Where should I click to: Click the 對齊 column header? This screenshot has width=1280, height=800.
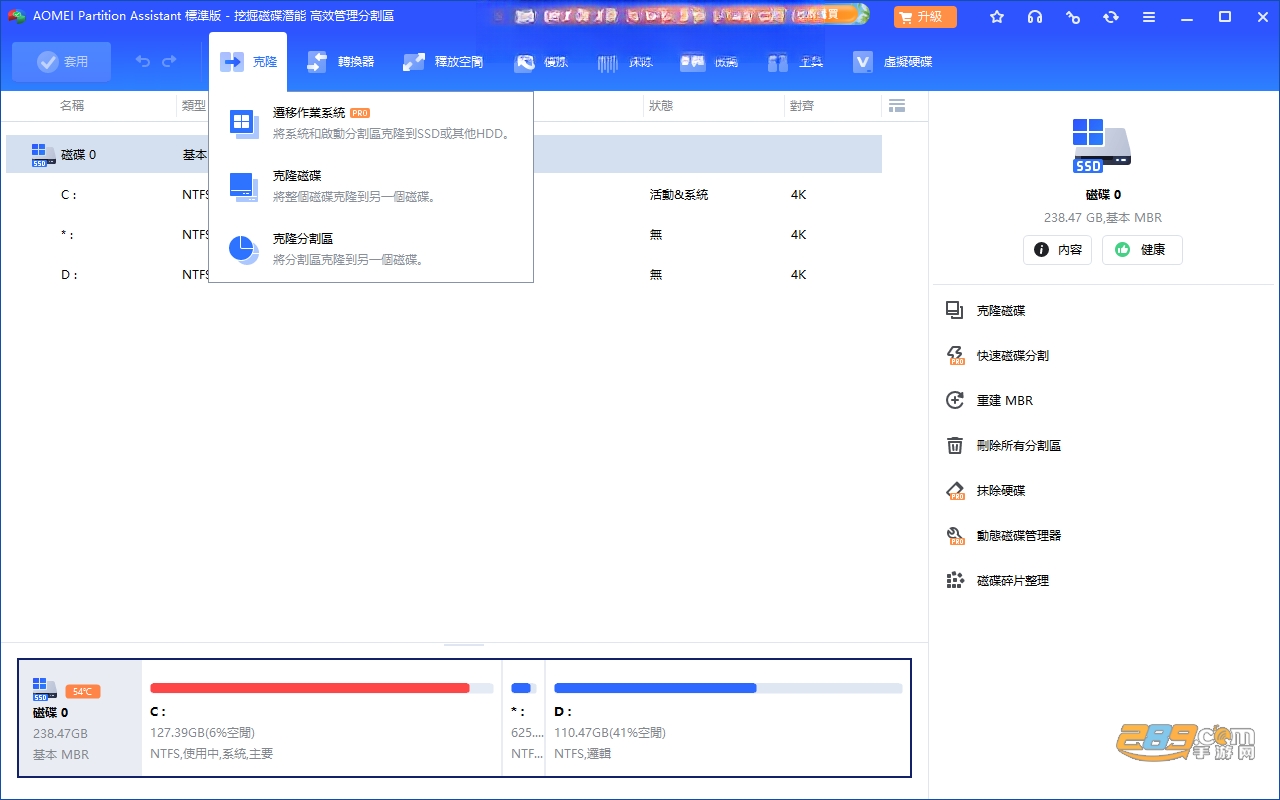[x=802, y=106]
